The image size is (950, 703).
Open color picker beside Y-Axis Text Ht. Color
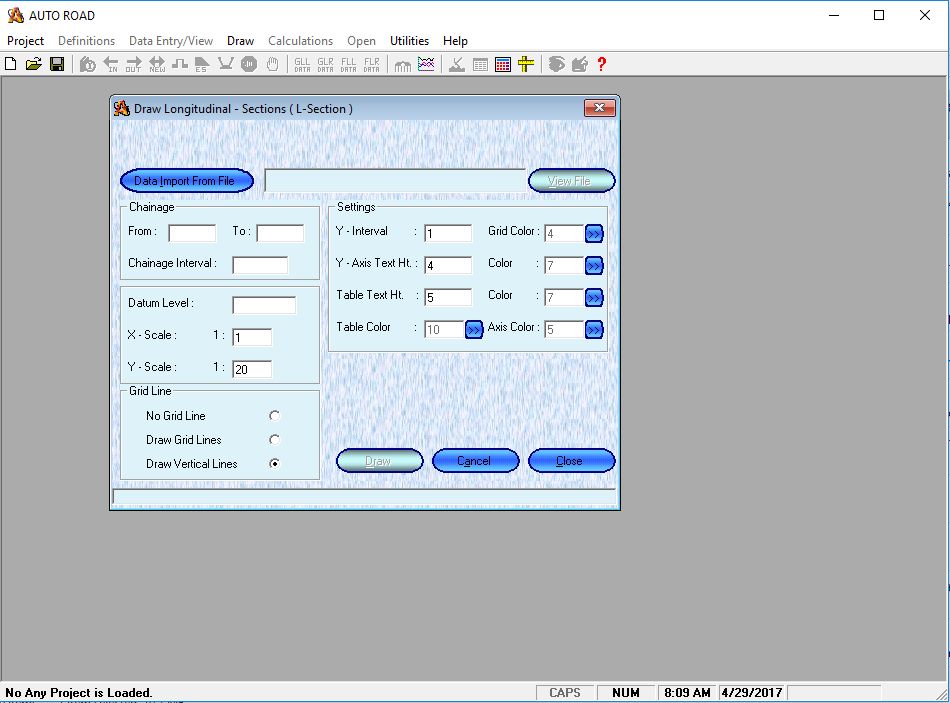click(594, 265)
